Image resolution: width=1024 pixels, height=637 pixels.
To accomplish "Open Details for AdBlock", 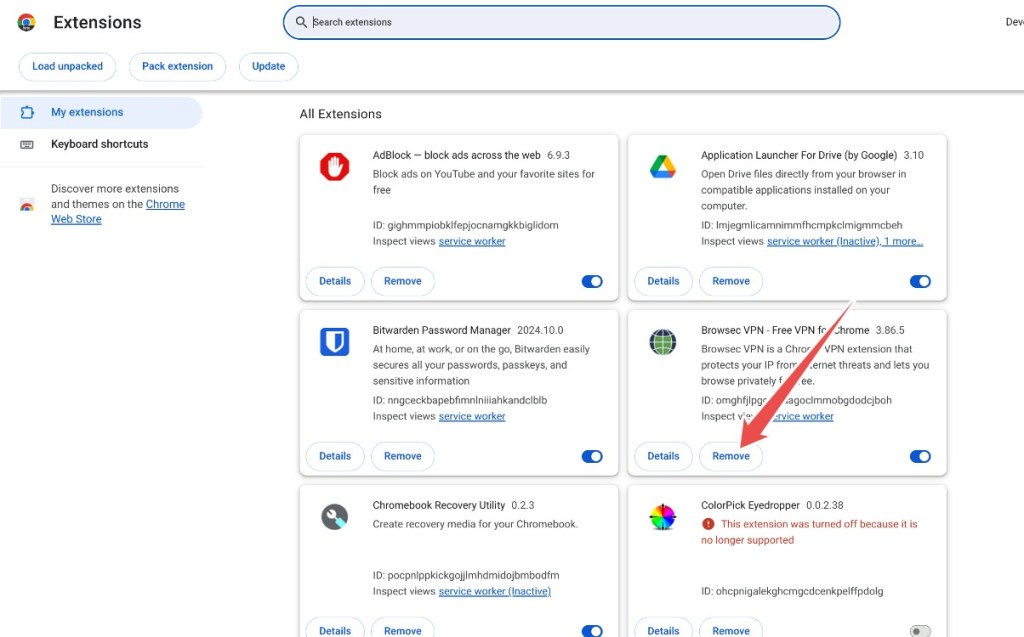I will [335, 282].
